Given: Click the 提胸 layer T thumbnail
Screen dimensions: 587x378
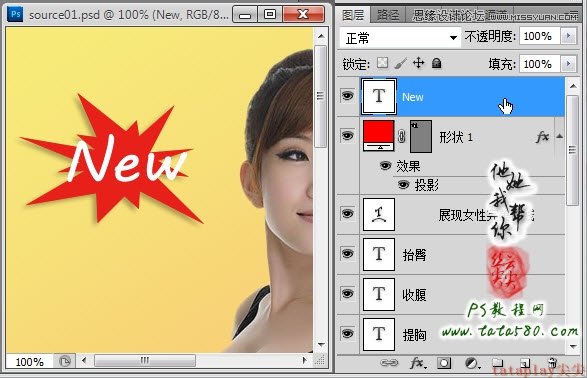Looking at the screenshot, I should (x=378, y=334).
